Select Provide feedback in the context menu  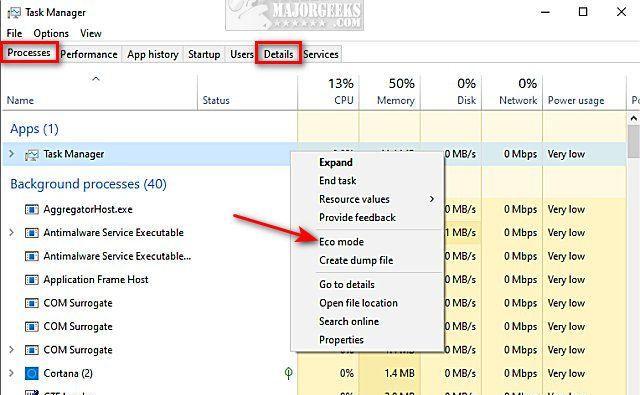tap(358, 217)
